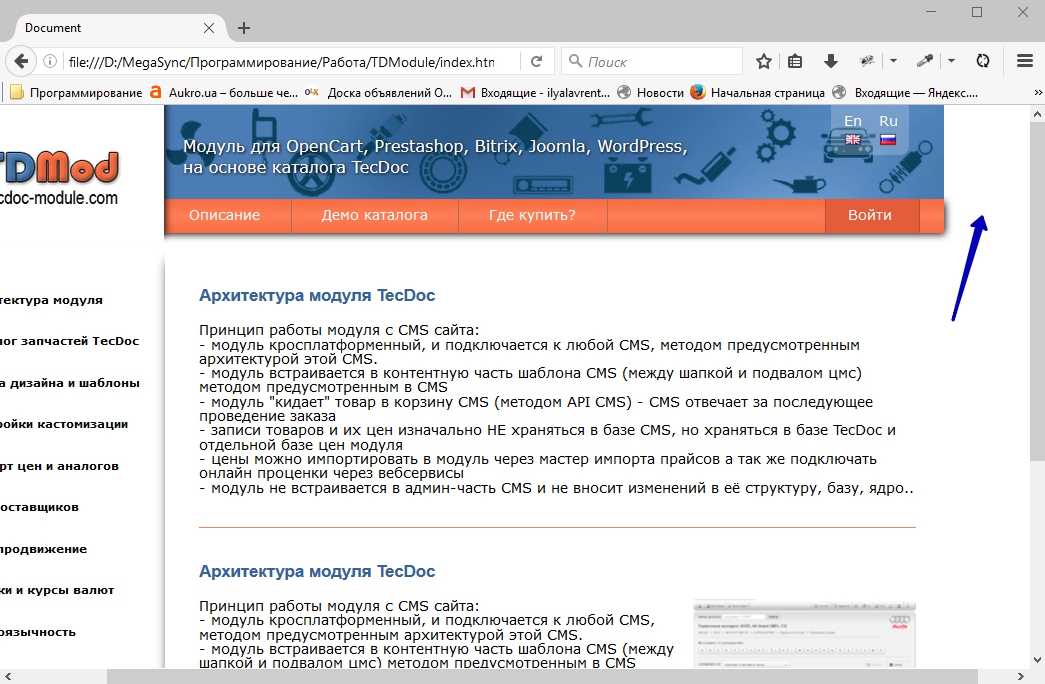1045x684 pixels.
Task: Reload the page with the refresh icon
Action: point(536,61)
